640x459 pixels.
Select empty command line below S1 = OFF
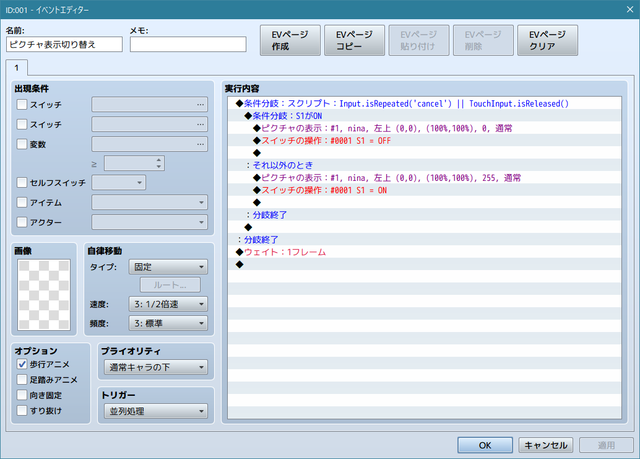(x=424, y=153)
